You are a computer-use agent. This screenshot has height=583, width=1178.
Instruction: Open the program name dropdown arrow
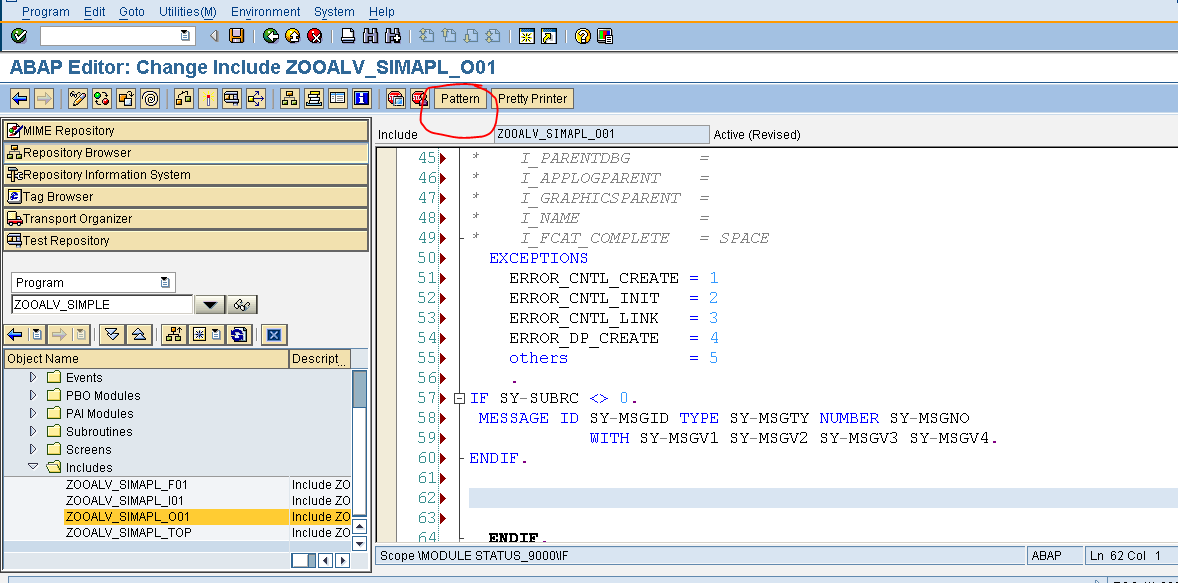click(x=211, y=304)
